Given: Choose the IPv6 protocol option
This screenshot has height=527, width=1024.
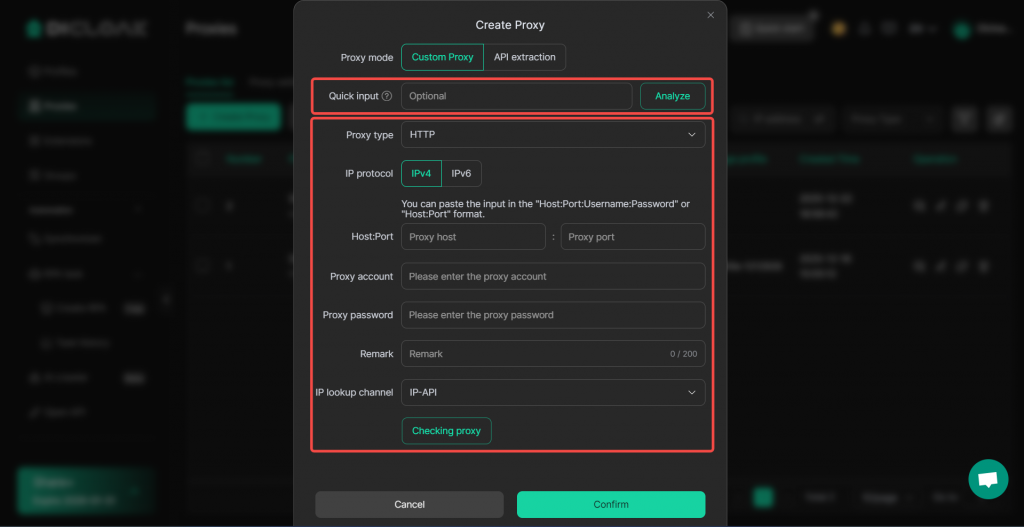Looking at the screenshot, I should coord(462,174).
